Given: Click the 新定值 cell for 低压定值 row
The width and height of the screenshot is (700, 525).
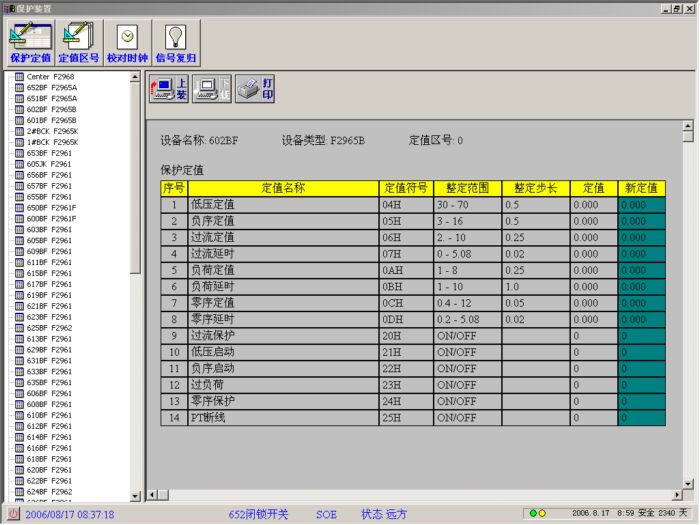Looking at the screenshot, I should point(639,204).
